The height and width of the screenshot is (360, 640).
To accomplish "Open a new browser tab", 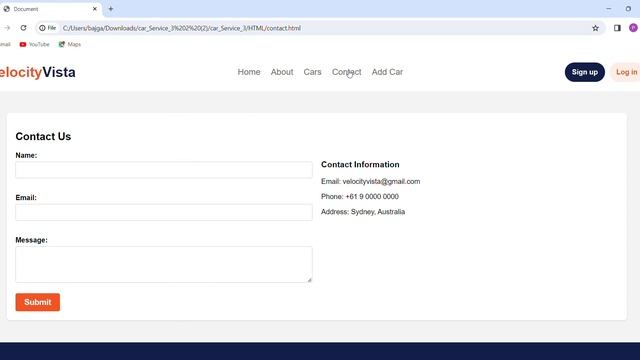I will click(111, 9).
